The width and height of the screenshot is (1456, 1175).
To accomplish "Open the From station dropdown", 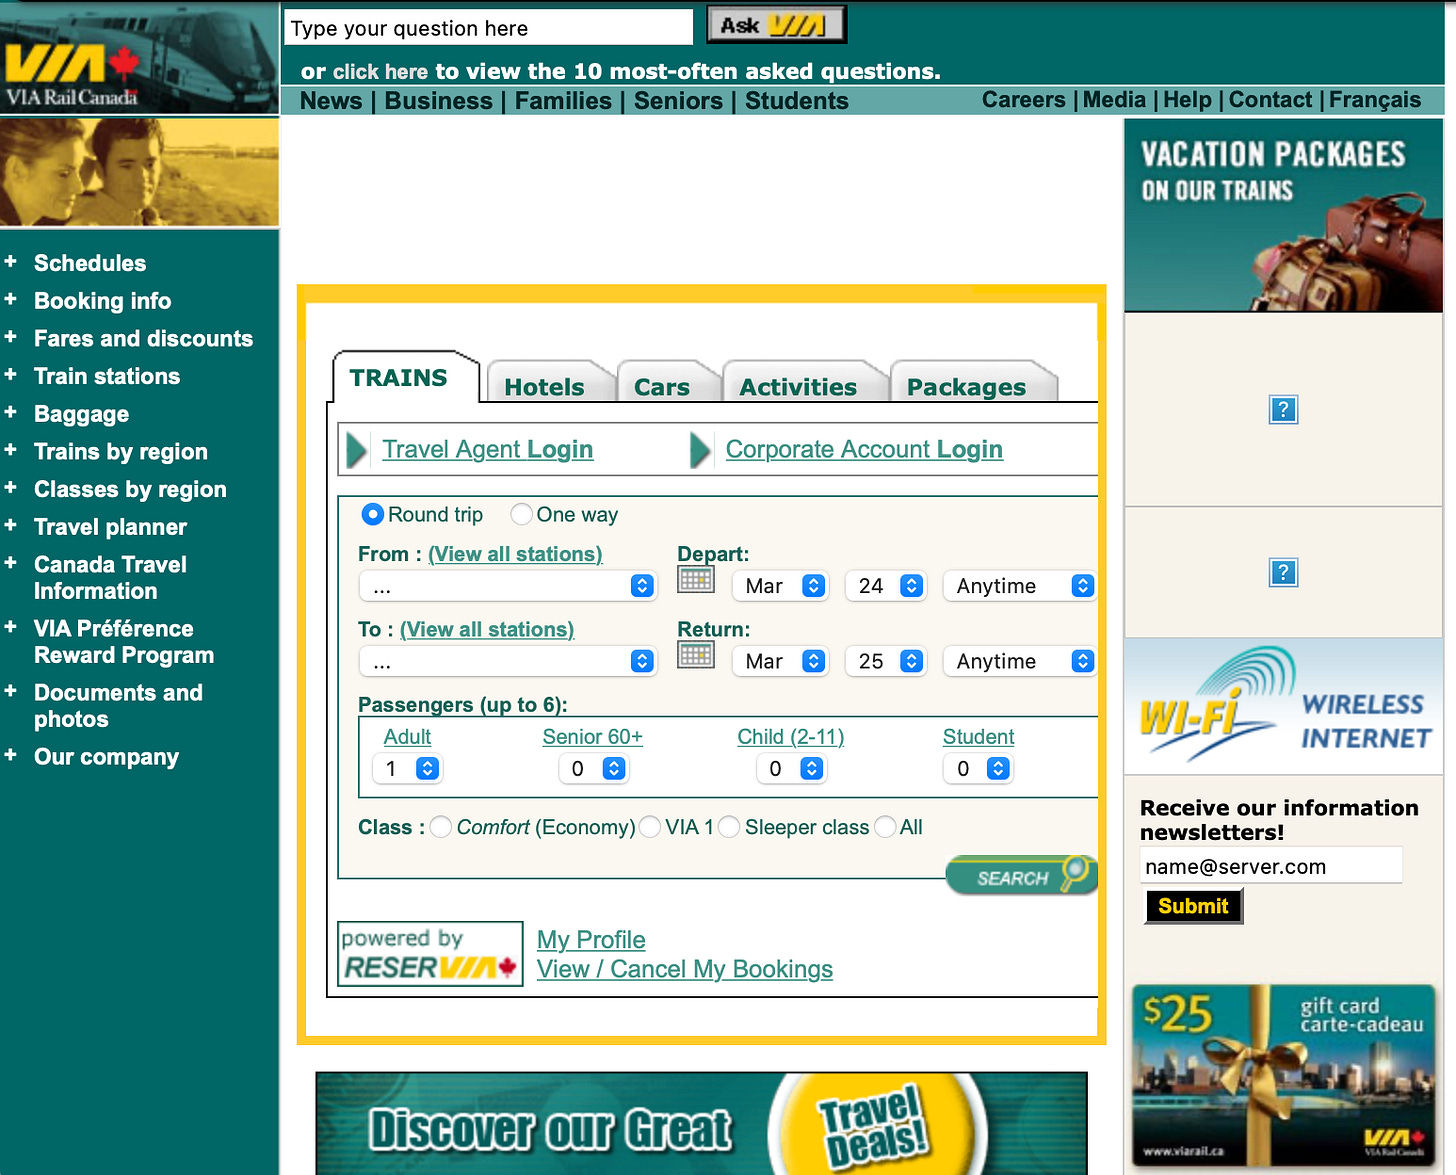I will point(508,586).
